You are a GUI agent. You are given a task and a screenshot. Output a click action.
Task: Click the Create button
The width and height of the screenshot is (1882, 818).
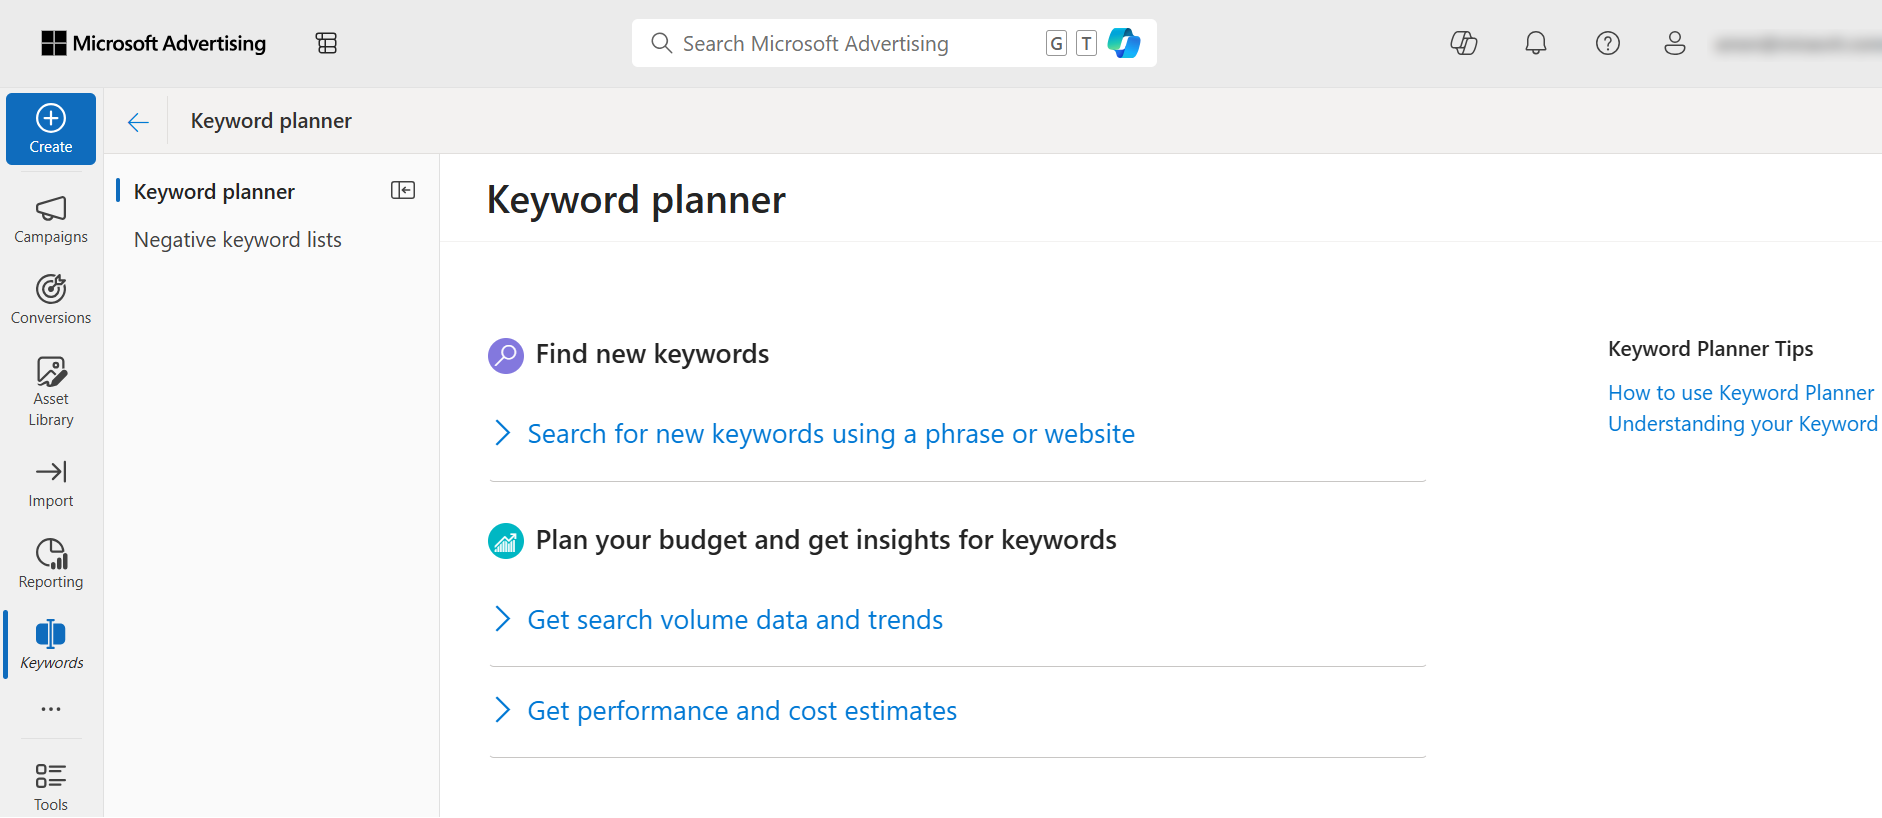(x=51, y=129)
